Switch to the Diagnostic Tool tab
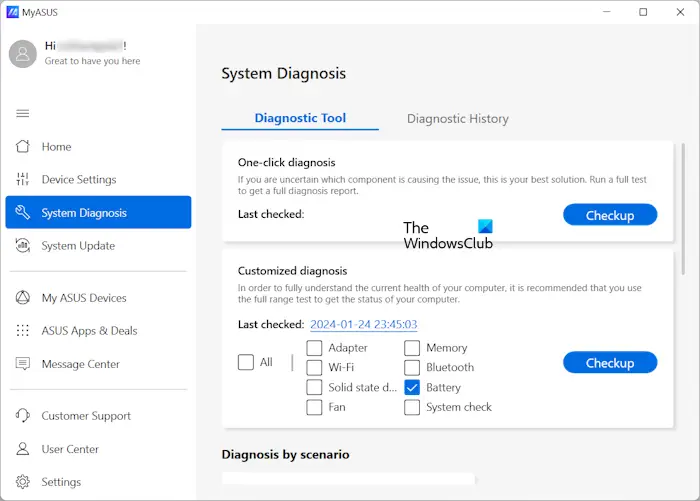This screenshot has height=501, width=700. [300, 118]
